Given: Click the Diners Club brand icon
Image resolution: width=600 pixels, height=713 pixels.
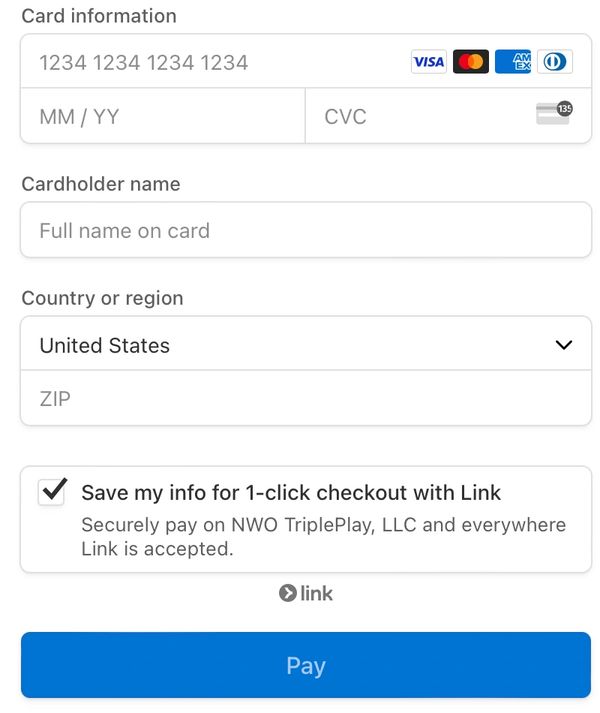Looking at the screenshot, I should 553,62.
